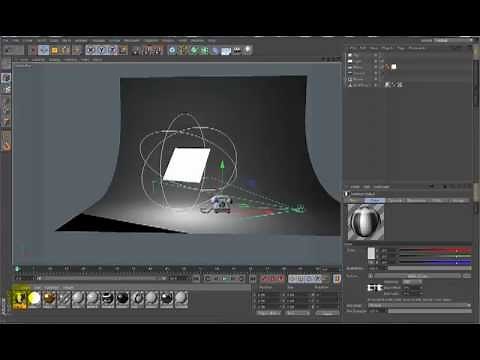Open the texture Sampling dropdown
Screen dimensions: 480x360
(412, 282)
